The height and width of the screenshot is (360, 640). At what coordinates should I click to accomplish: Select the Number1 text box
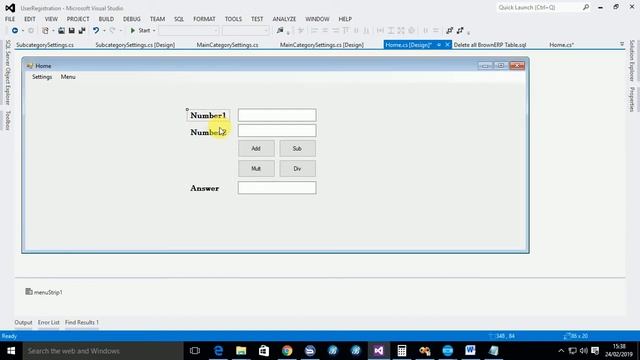277,116
